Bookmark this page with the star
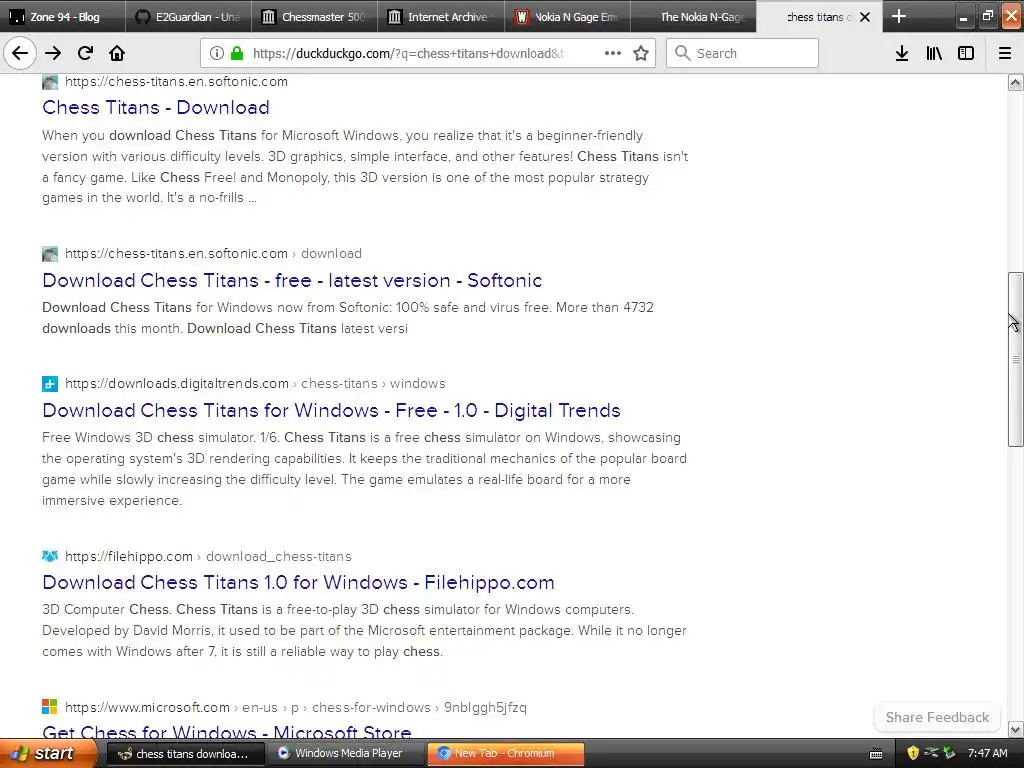Screen dimensions: 1024x768 click(641, 54)
